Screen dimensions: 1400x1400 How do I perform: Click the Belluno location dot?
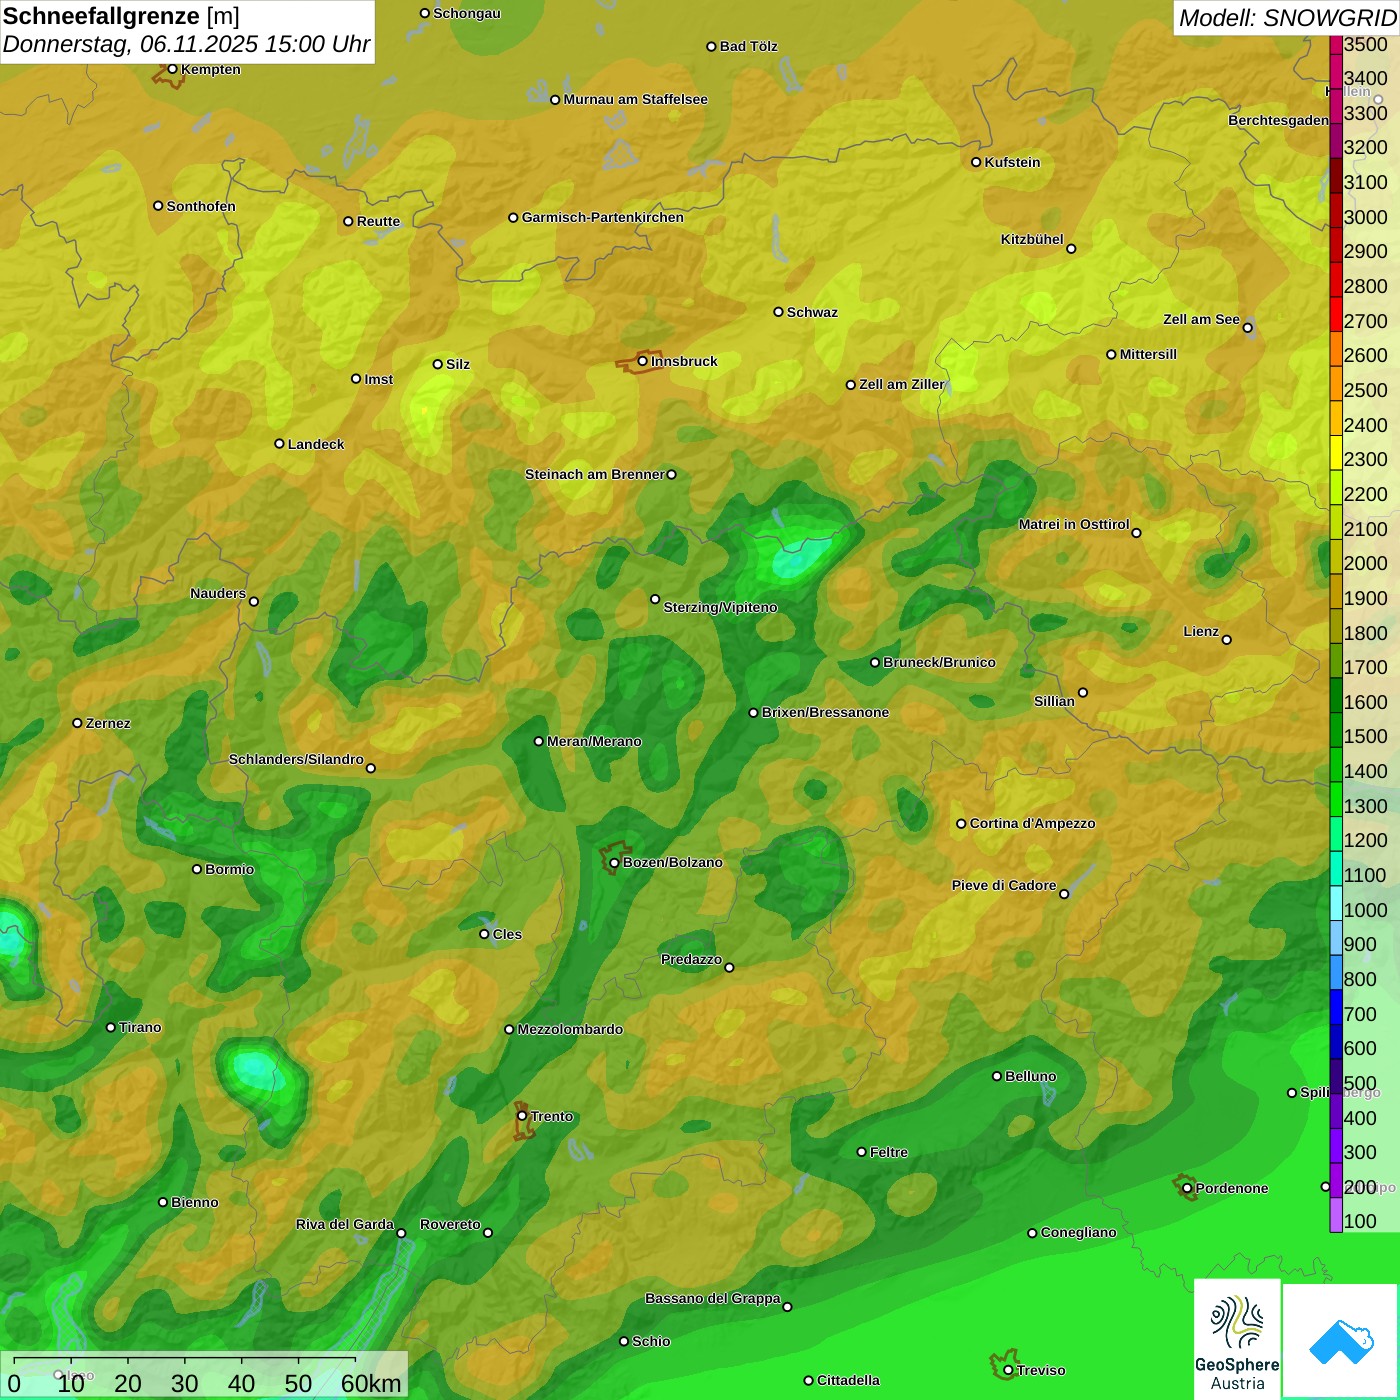(x=996, y=1076)
